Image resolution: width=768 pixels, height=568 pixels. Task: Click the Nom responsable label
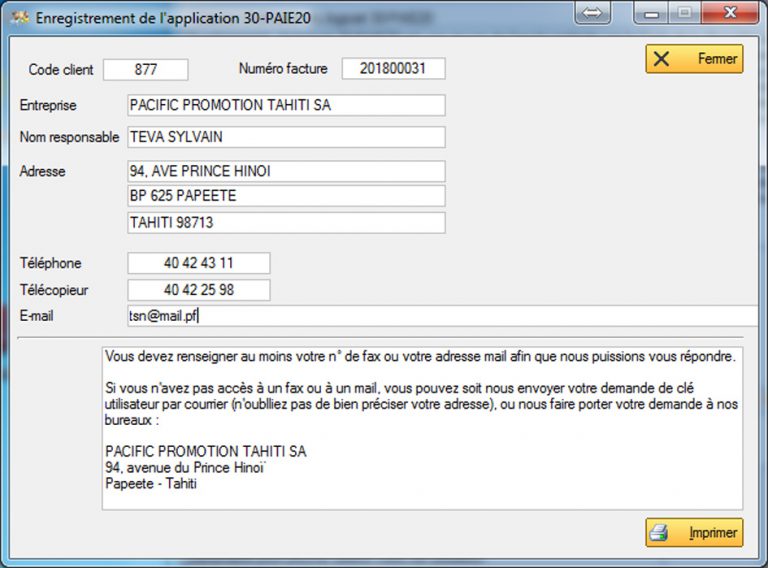point(69,137)
